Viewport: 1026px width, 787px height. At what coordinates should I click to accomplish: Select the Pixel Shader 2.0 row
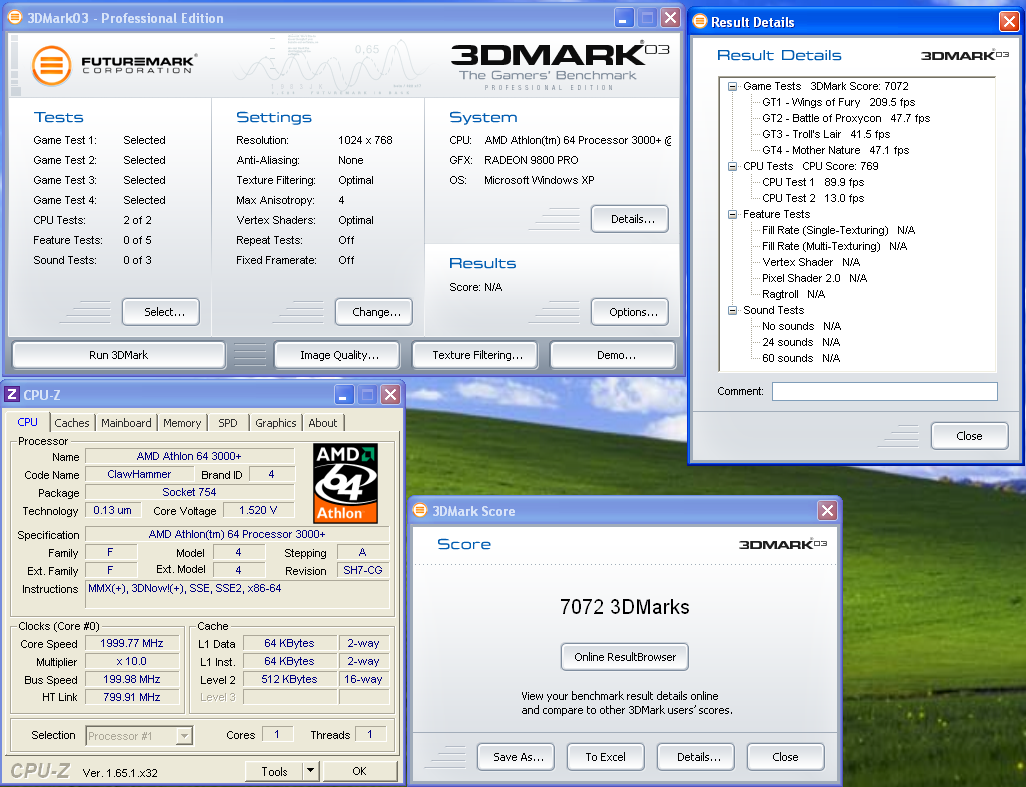click(814, 278)
